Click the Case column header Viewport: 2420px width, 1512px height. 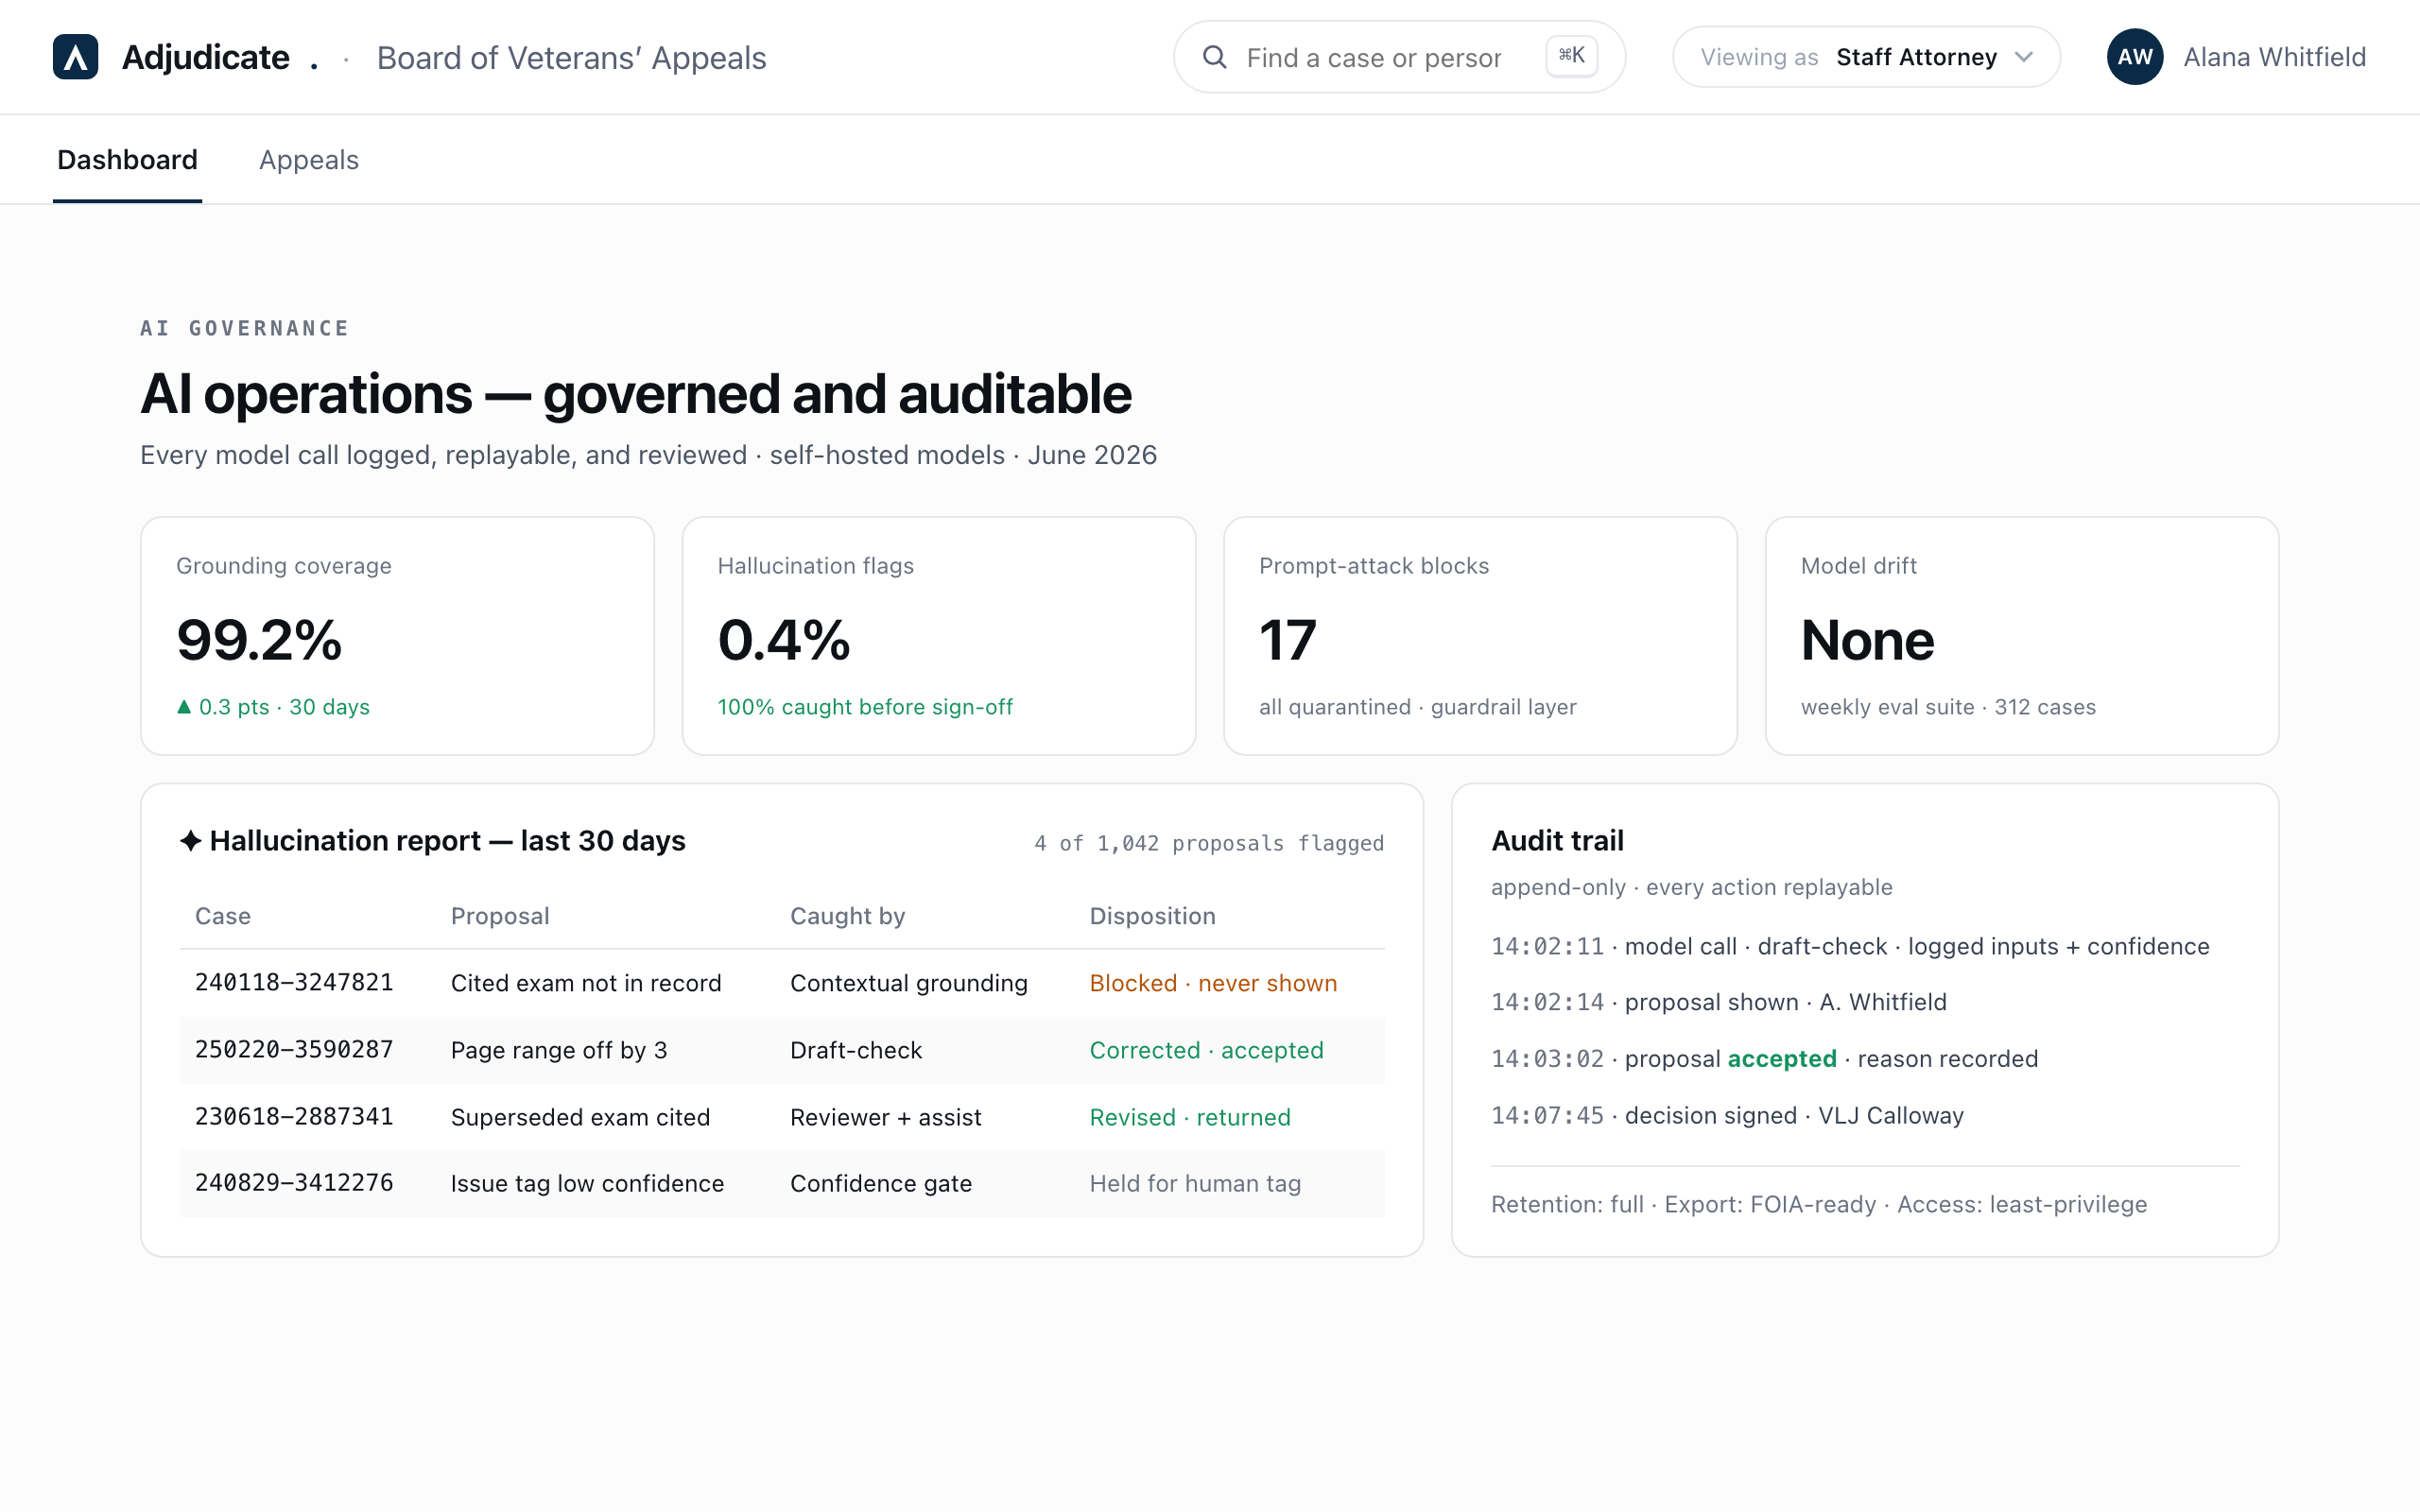click(222, 916)
